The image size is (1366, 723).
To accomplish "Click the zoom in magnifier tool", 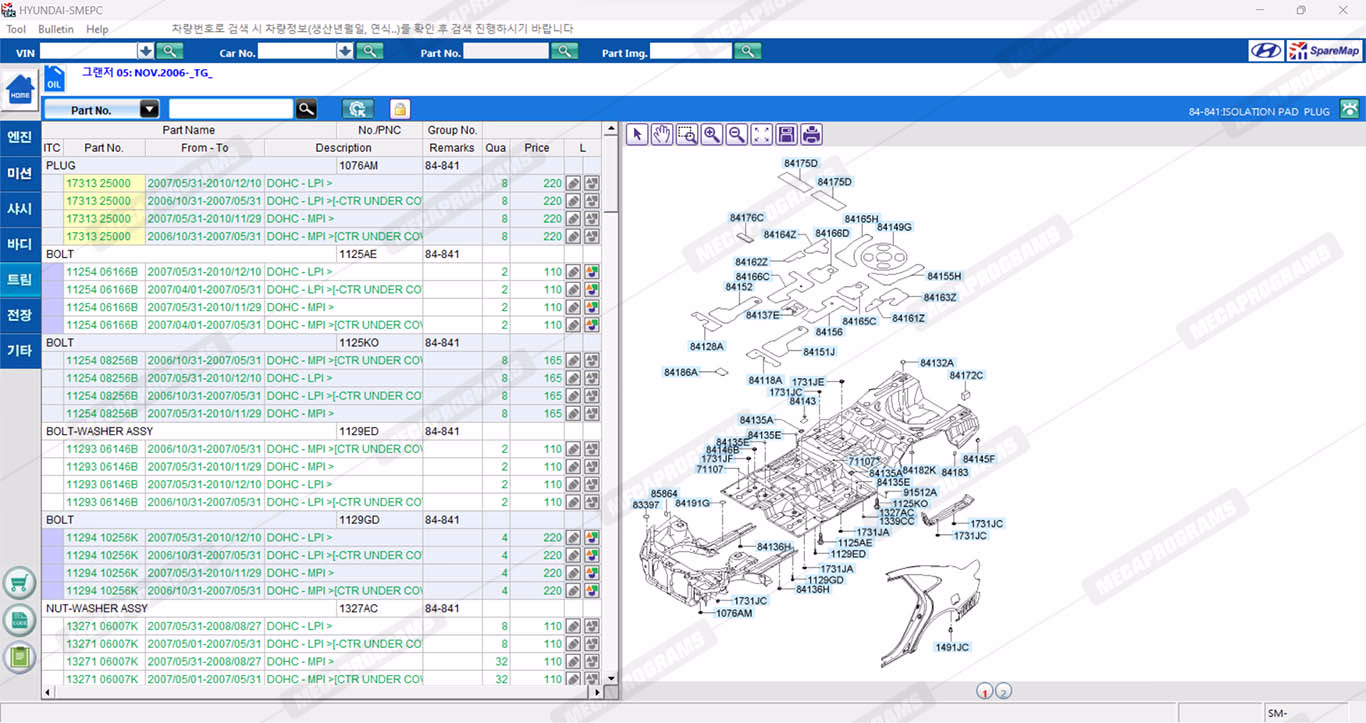I will (x=712, y=135).
